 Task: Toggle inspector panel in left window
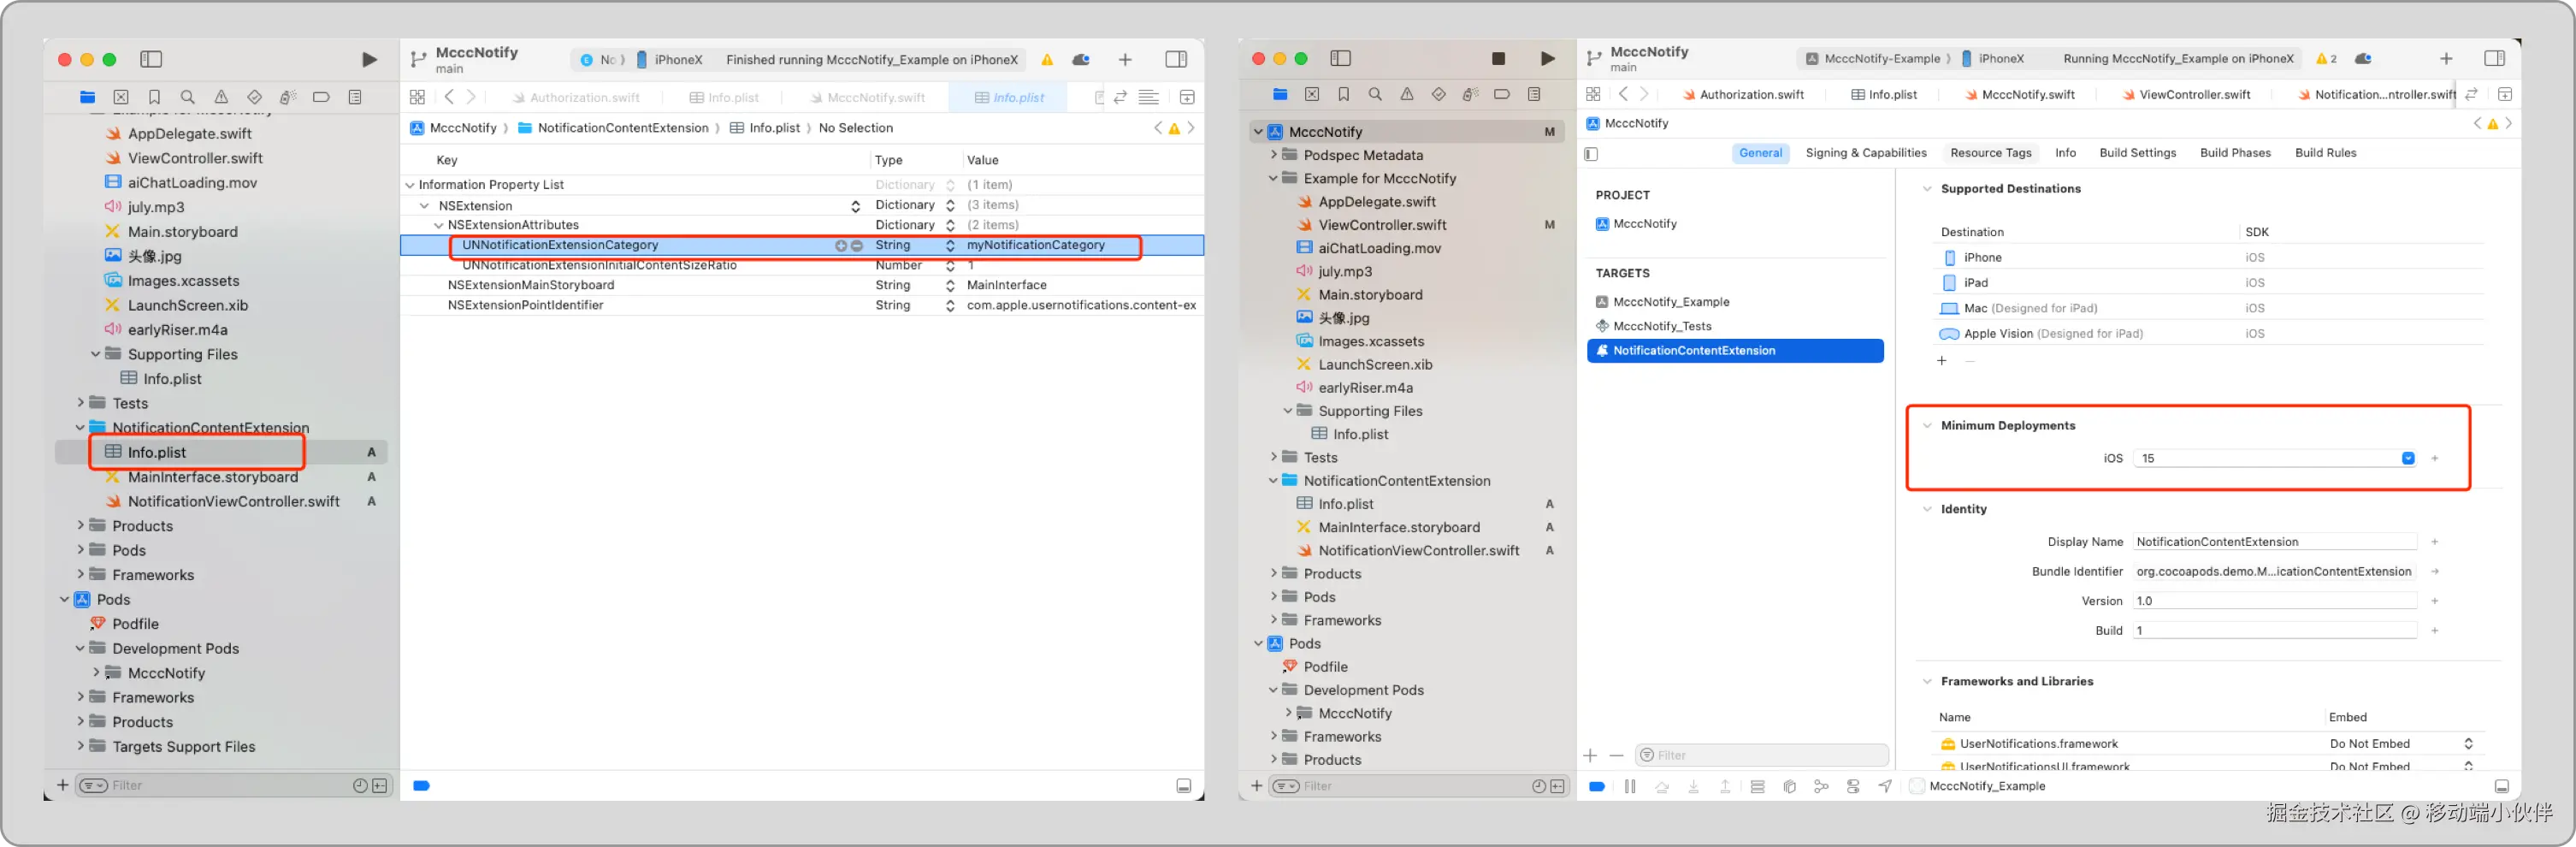click(x=1176, y=60)
